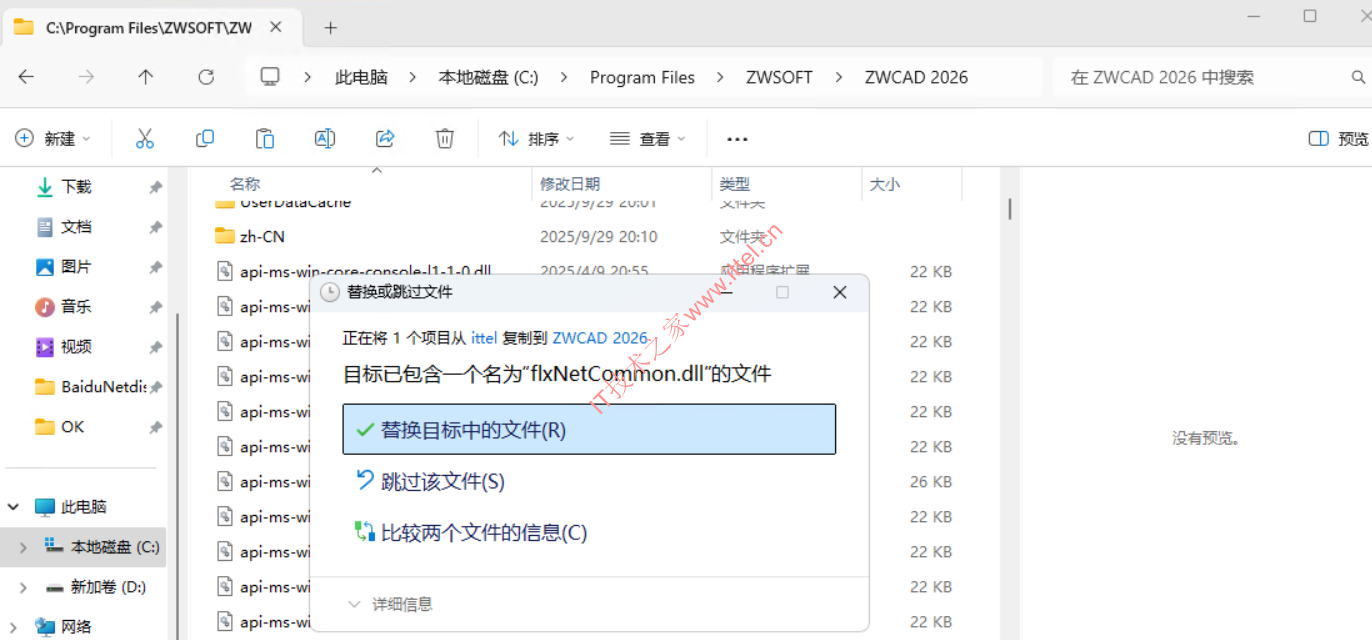This screenshot has height=640, width=1372.
Task: Click the Copy icon in the toolbar
Action: (x=205, y=139)
